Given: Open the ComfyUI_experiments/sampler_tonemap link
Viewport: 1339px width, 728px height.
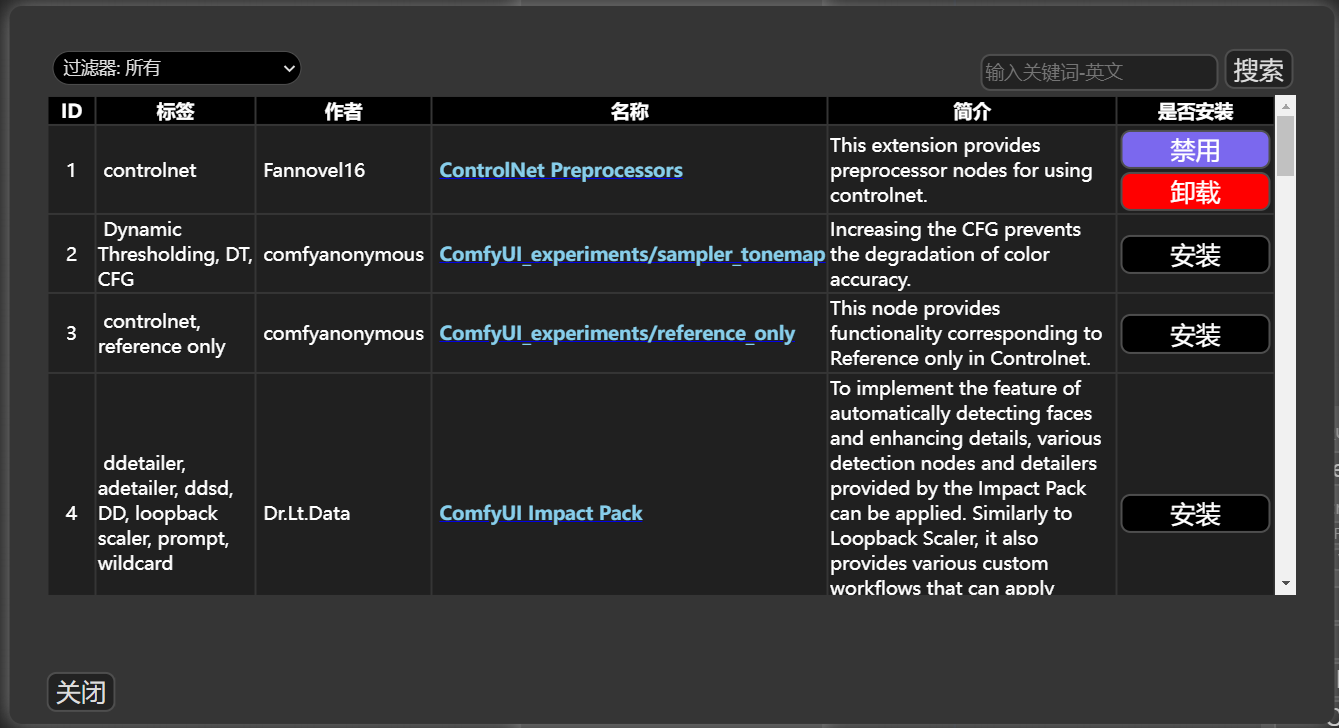Looking at the screenshot, I should (631, 254).
